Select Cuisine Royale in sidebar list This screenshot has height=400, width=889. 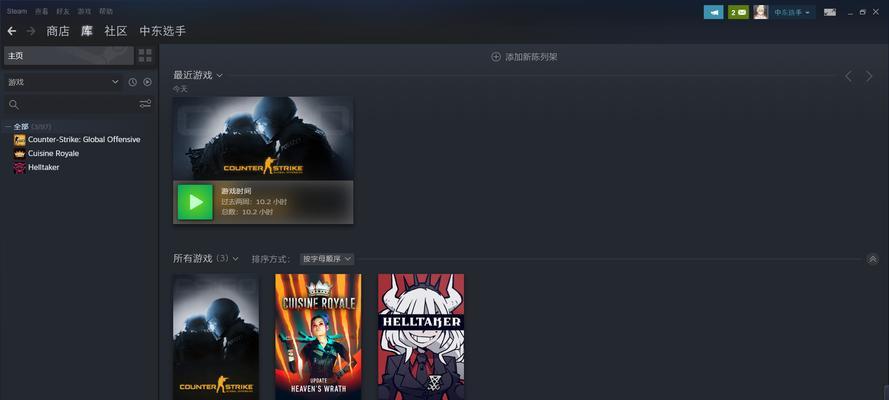[53, 154]
